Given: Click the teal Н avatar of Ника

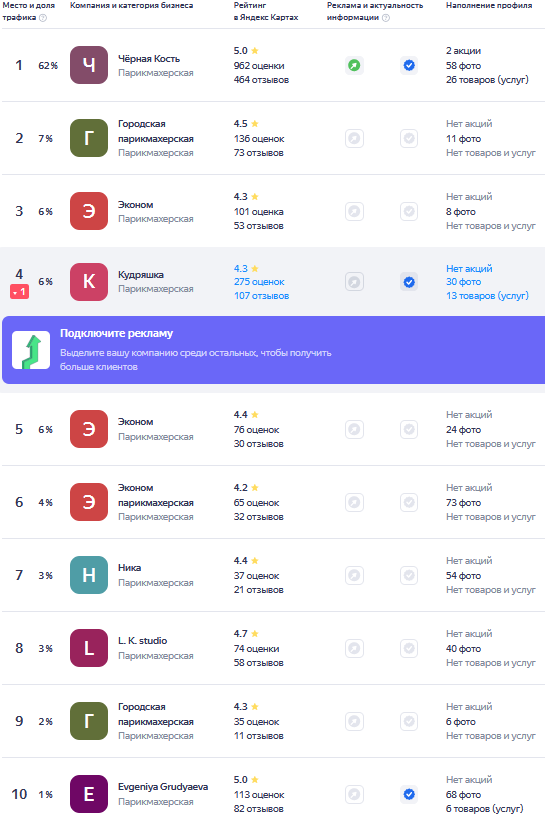Looking at the screenshot, I should [x=89, y=575].
